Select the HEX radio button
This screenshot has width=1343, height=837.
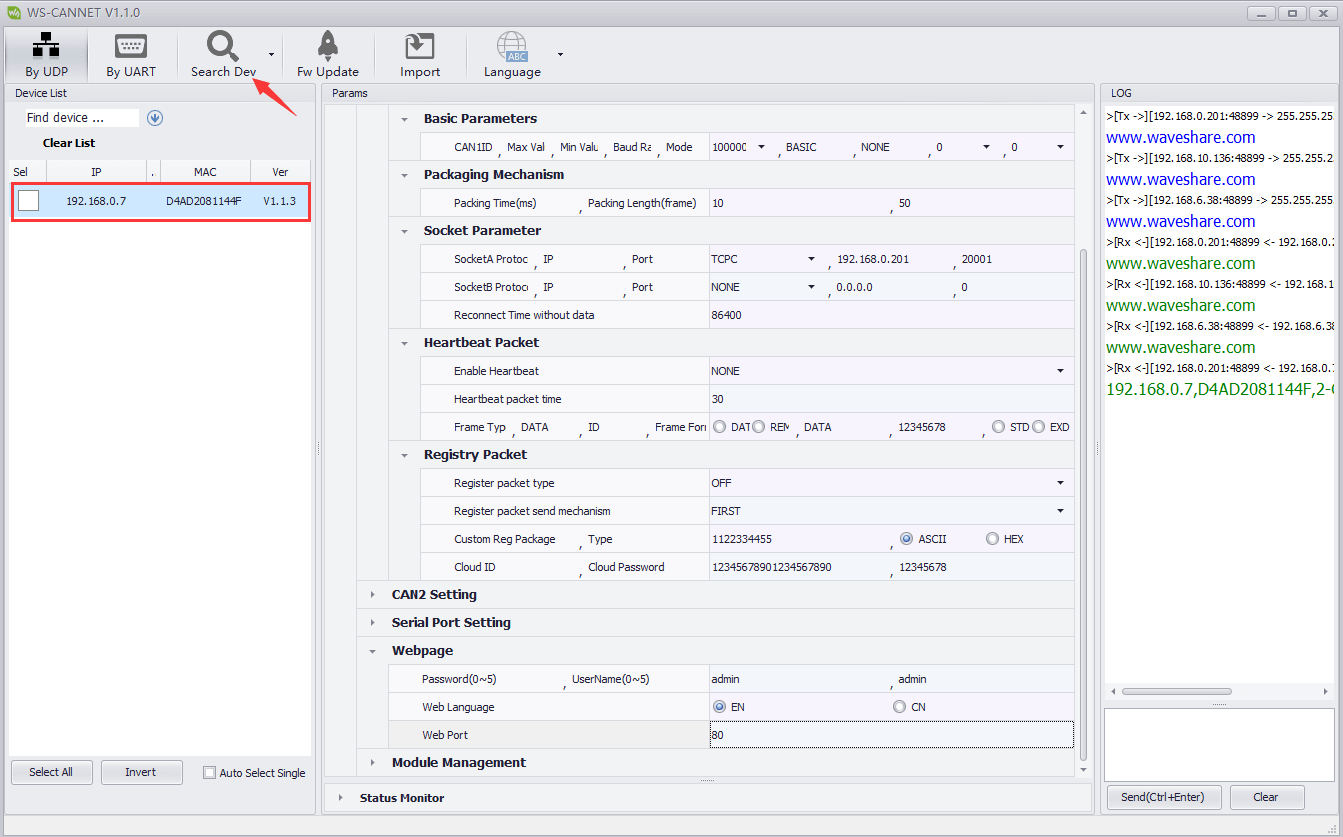pyautogui.click(x=992, y=539)
